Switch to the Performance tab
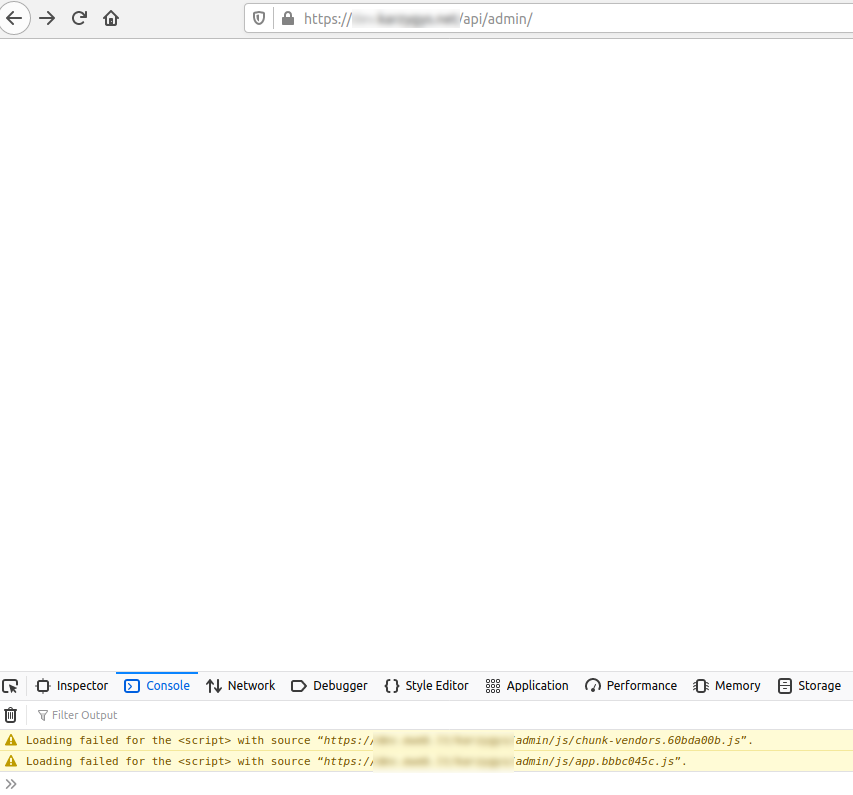The width and height of the screenshot is (853, 795). coord(631,685)
